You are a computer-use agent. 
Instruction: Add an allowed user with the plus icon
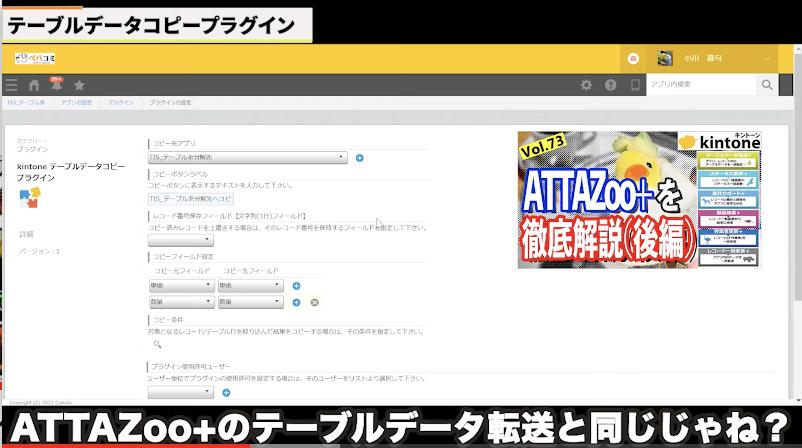coord(225,393)
